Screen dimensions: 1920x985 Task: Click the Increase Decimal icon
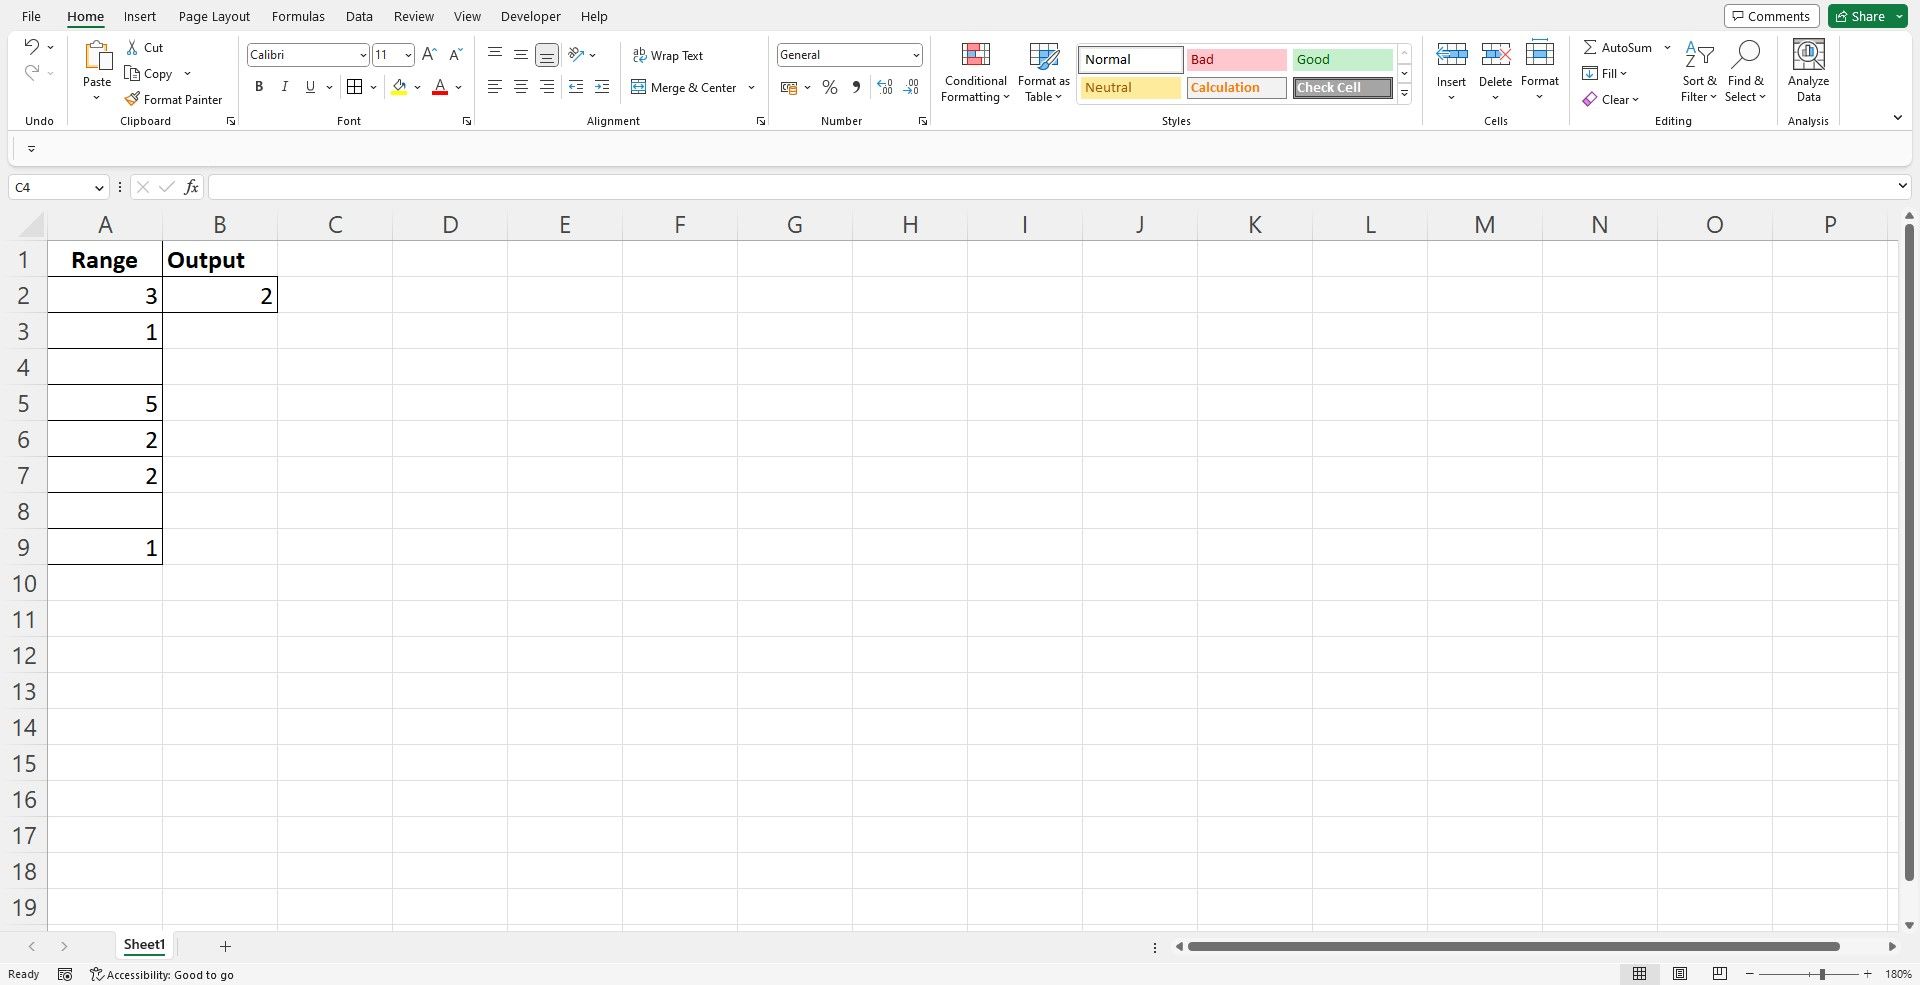click(x=884, y=87)
